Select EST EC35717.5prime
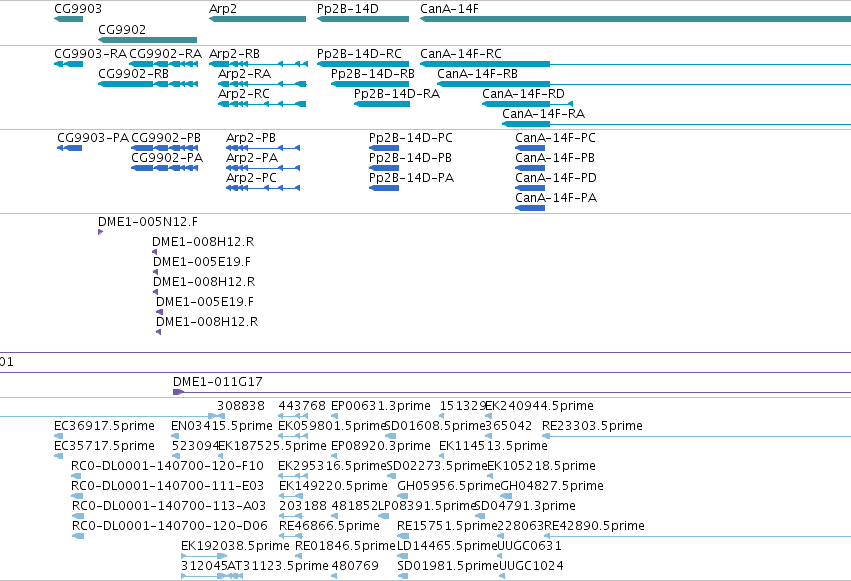851x581 pixels. point(59,456)
